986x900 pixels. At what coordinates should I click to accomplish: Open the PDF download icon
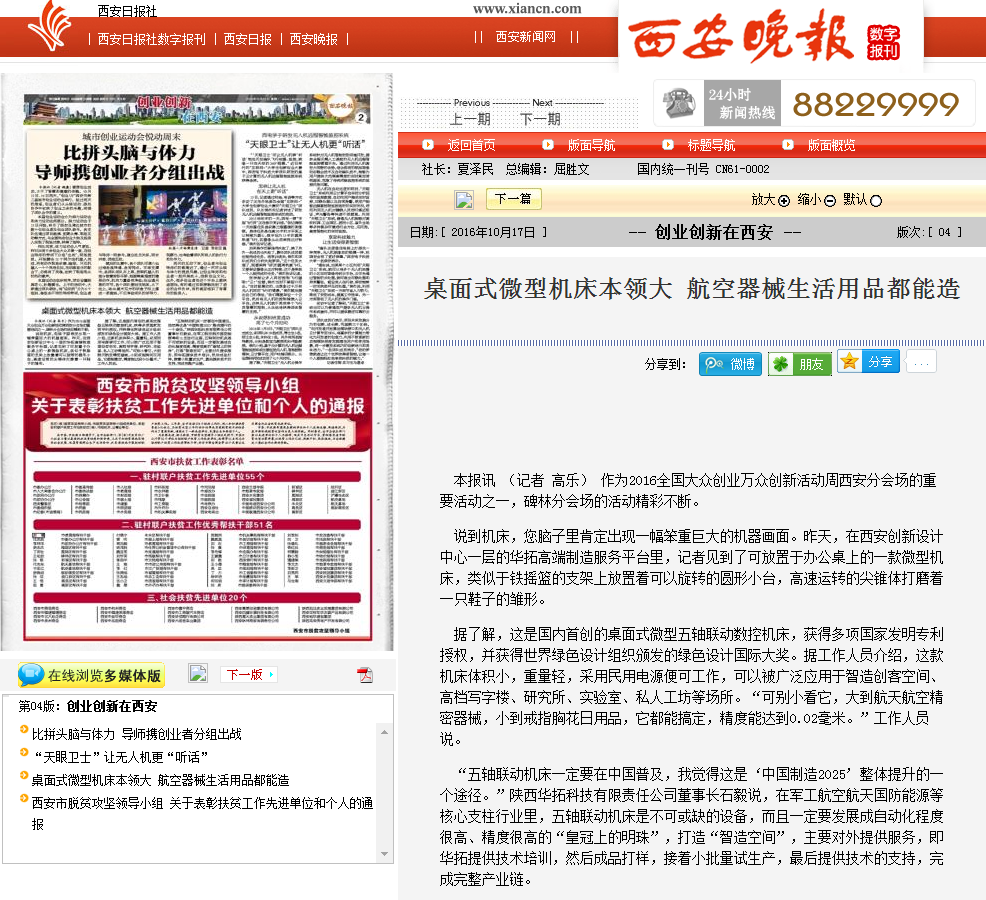coord(365,675)
